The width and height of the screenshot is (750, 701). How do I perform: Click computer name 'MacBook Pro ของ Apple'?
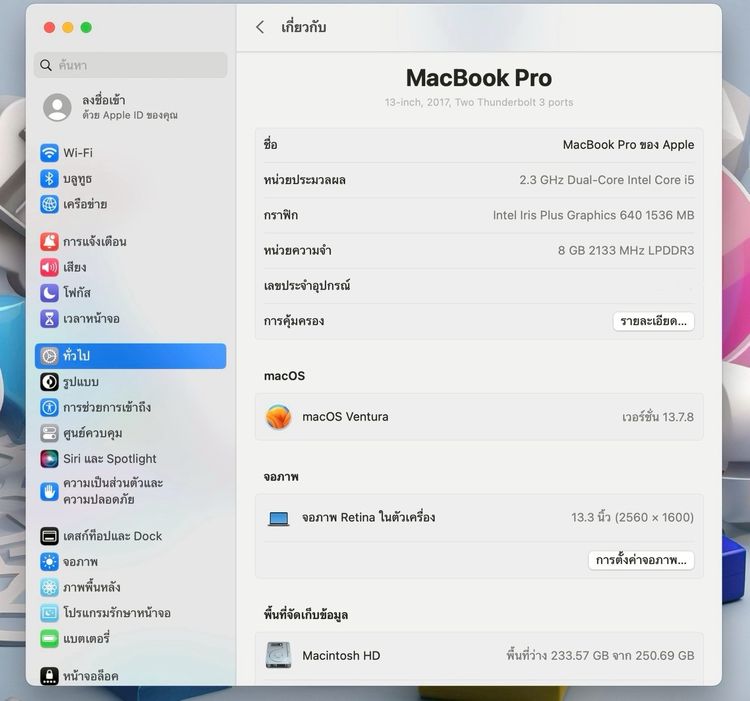pos(628,144)
